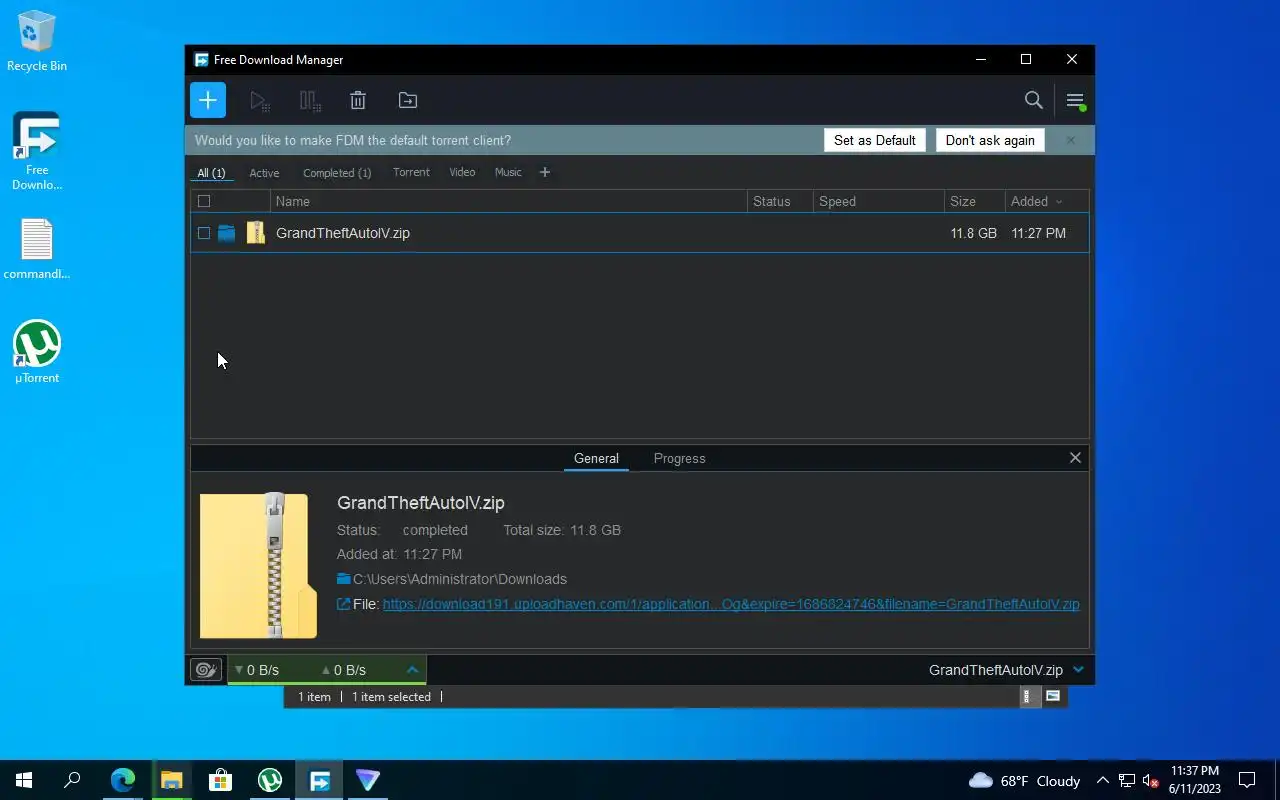
Task: Select the µTorrent desktop shortcut
Action: click(x=37, y=352)
